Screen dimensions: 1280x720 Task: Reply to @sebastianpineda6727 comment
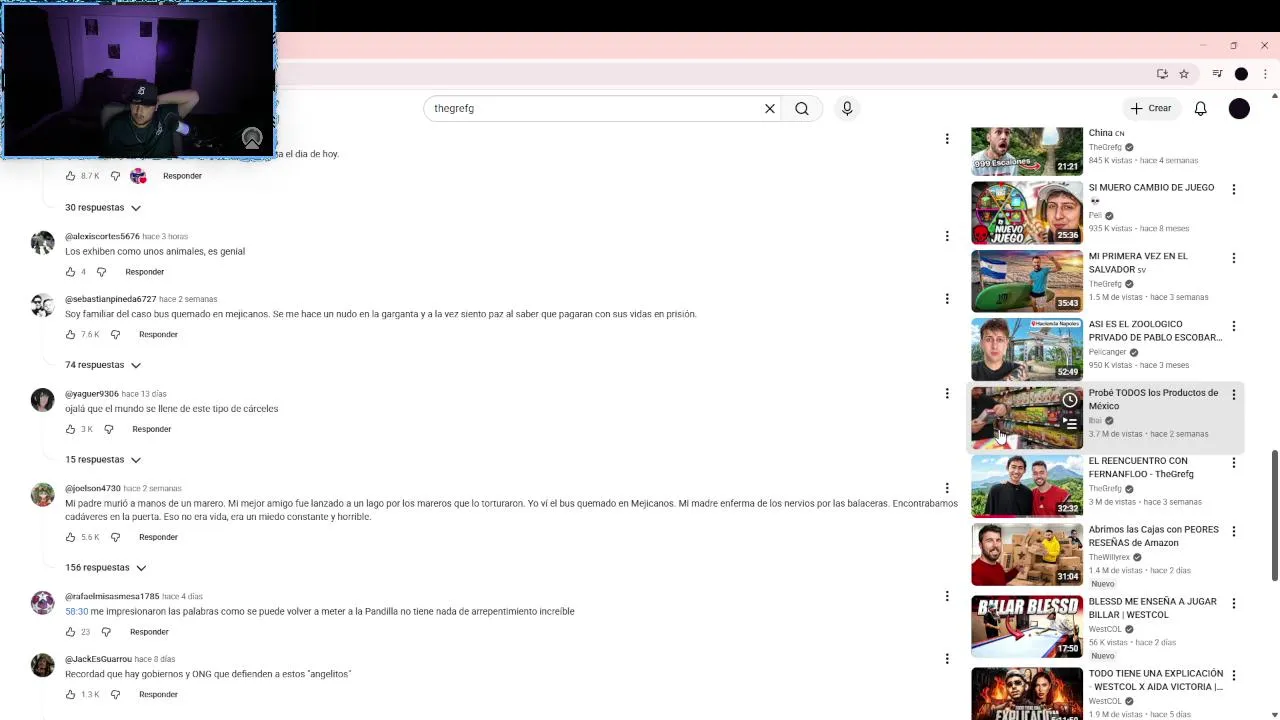pos(158,334)
